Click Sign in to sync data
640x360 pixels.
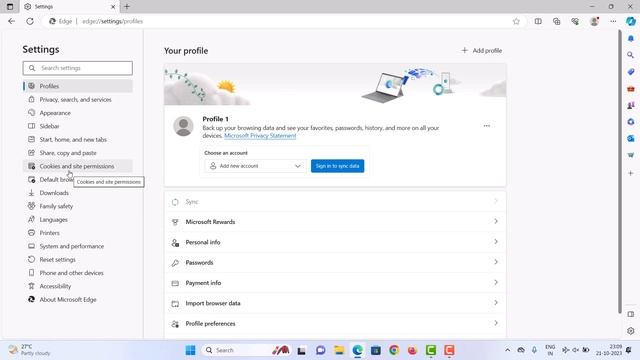337,166
